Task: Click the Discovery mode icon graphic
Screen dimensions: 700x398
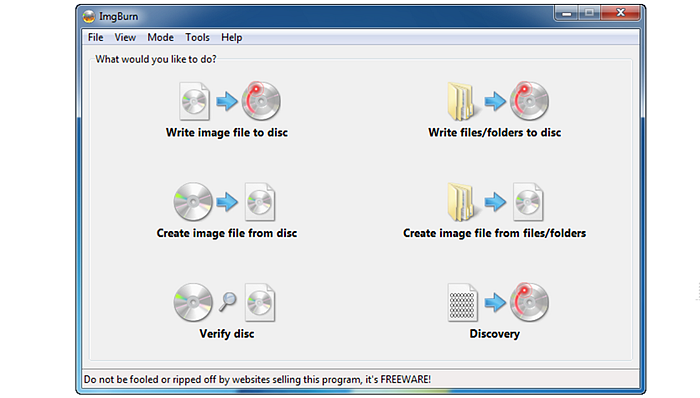Action: point(498,303)
